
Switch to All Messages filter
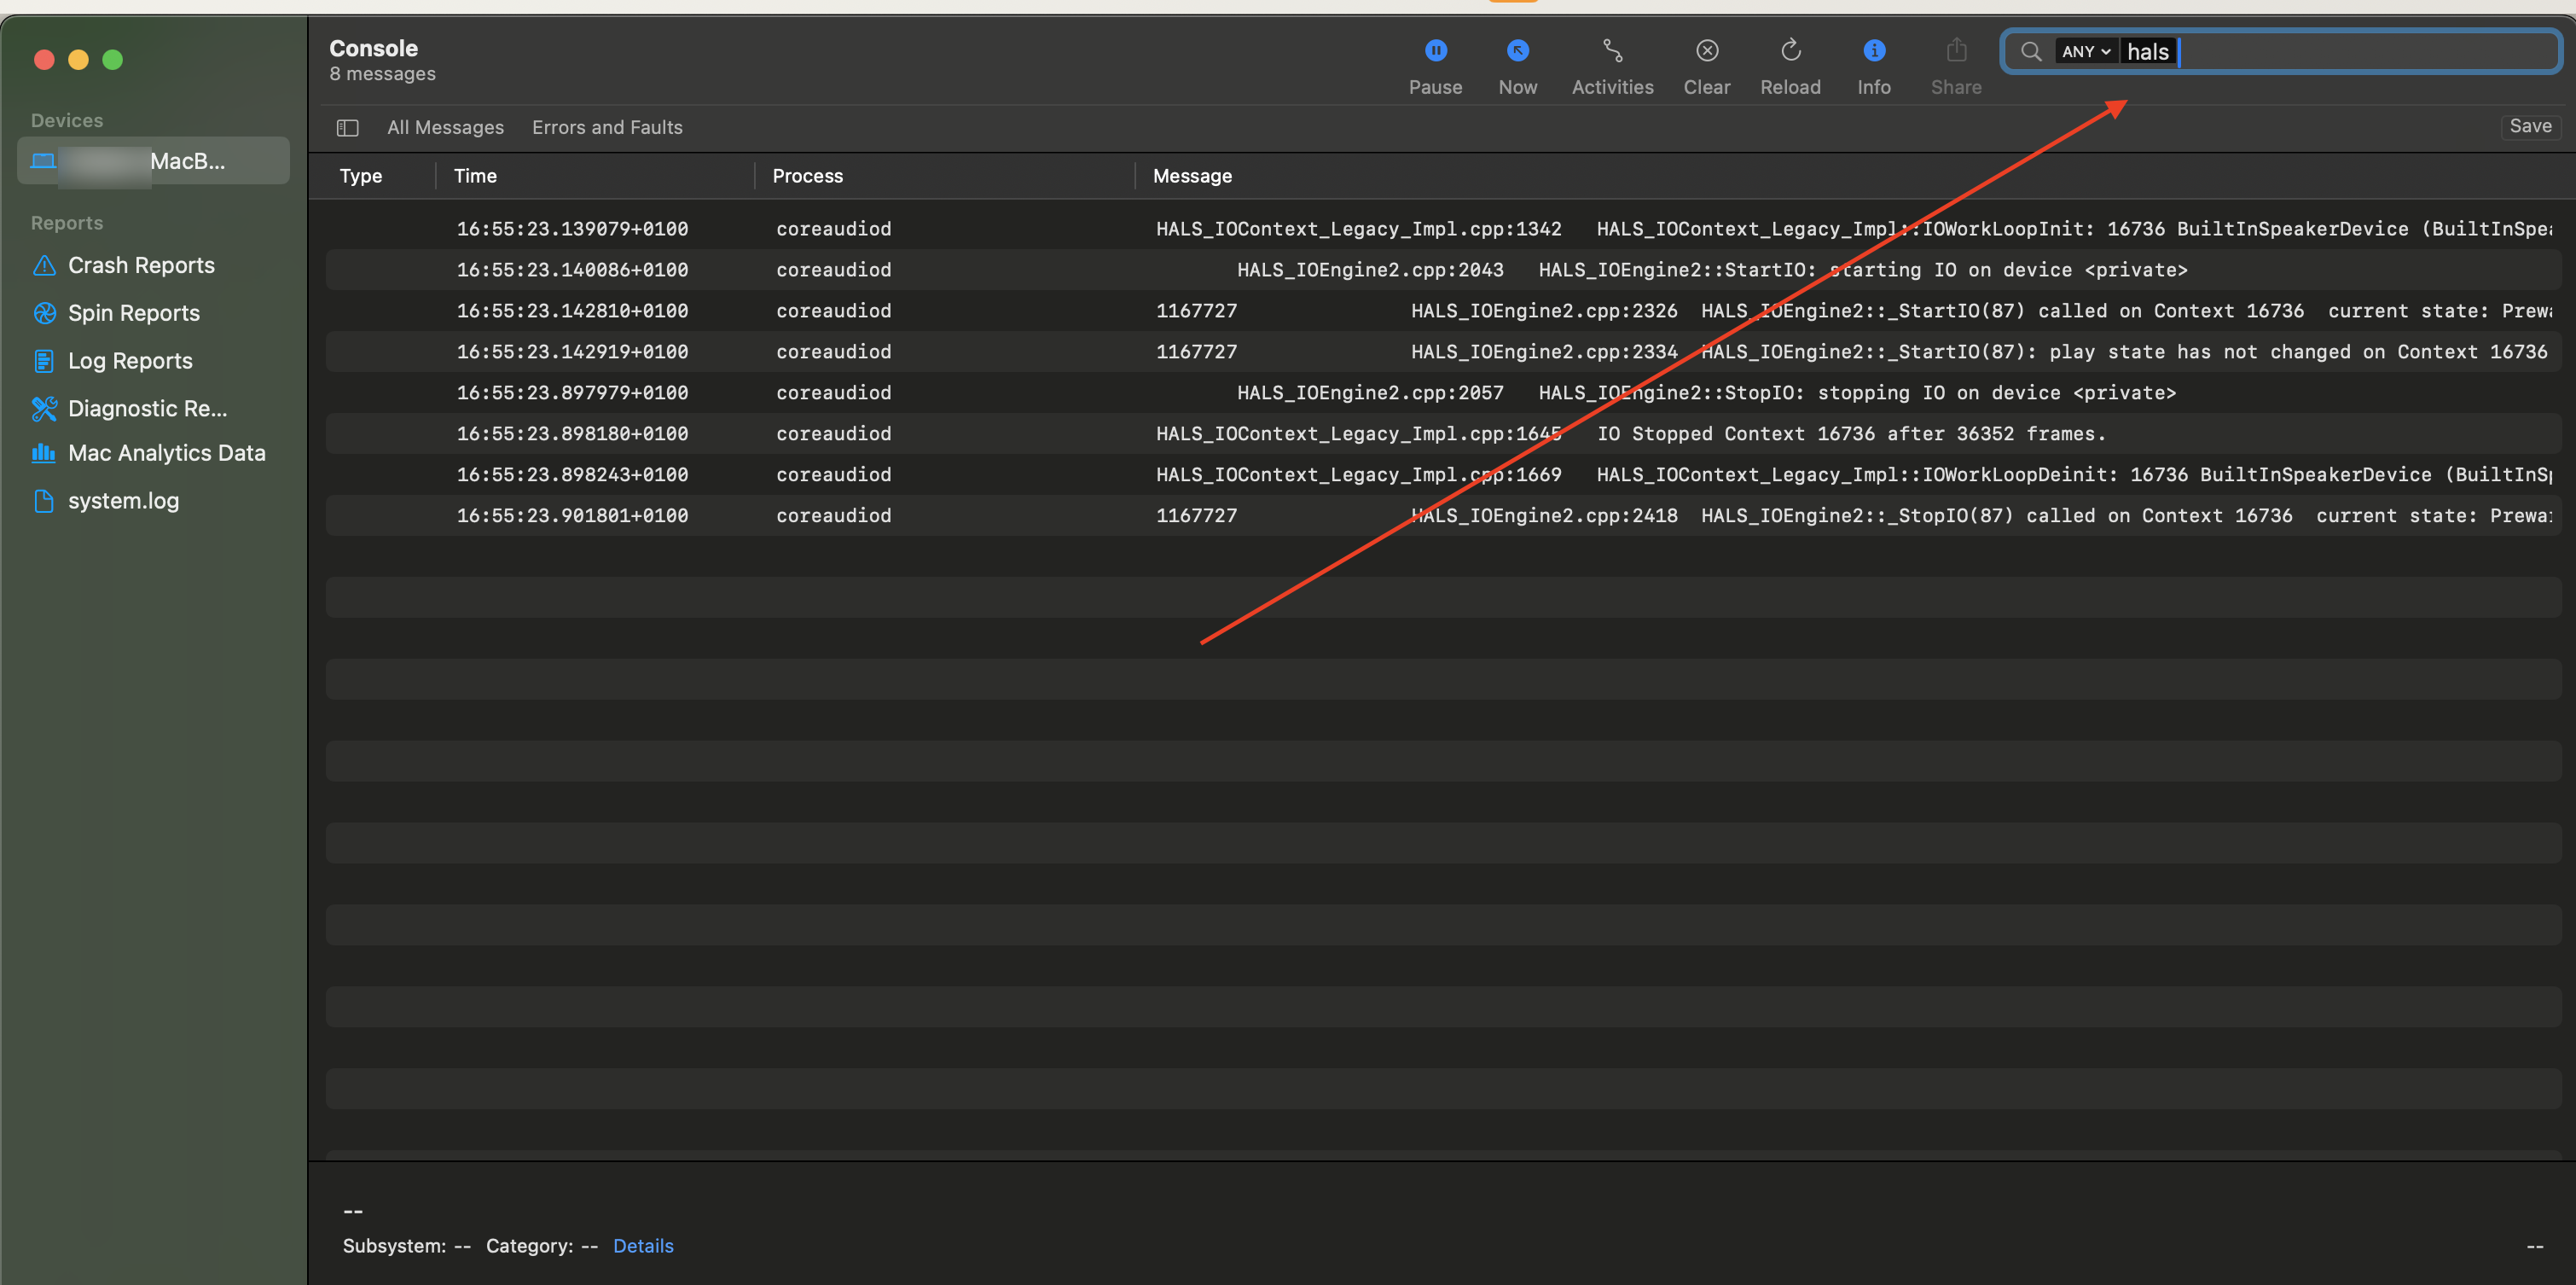pos(445,128)
